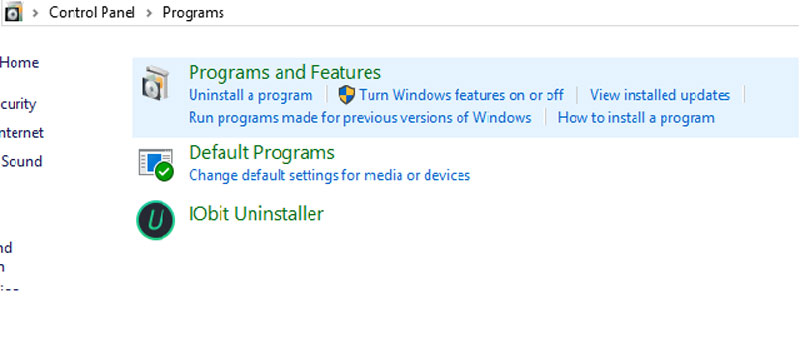Click the Windows shield icon
This screenshot has height=363, width=800.
point(346,95)
